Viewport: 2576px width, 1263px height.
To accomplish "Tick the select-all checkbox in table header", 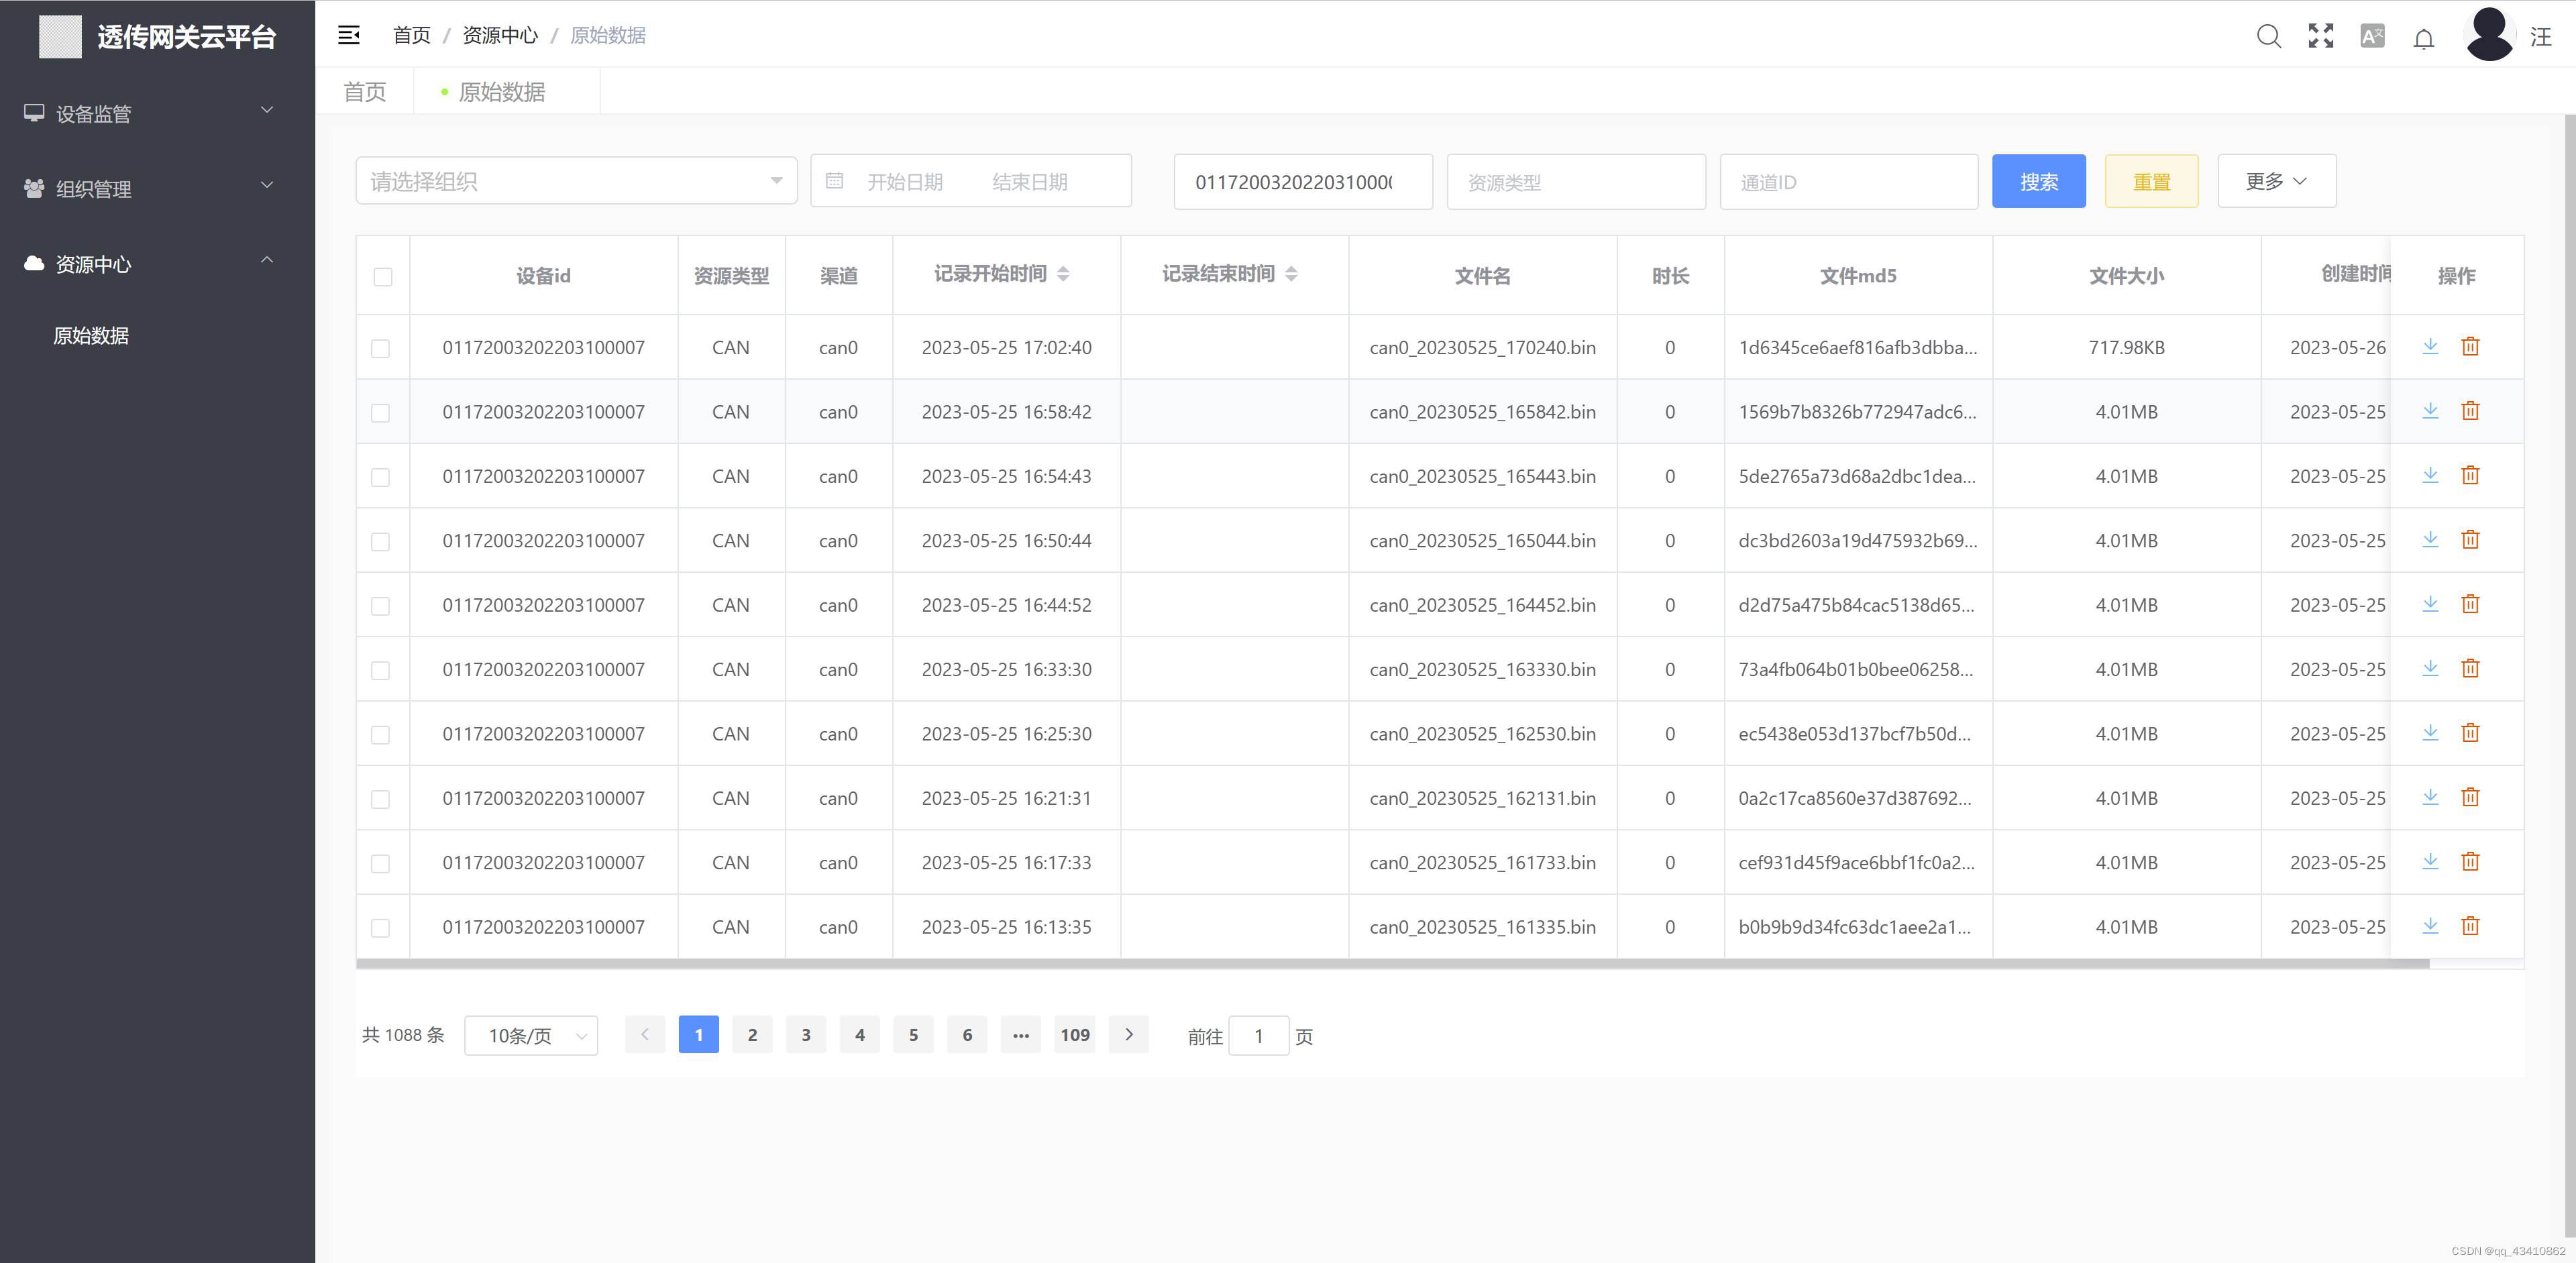I will [x=383, y=277].
